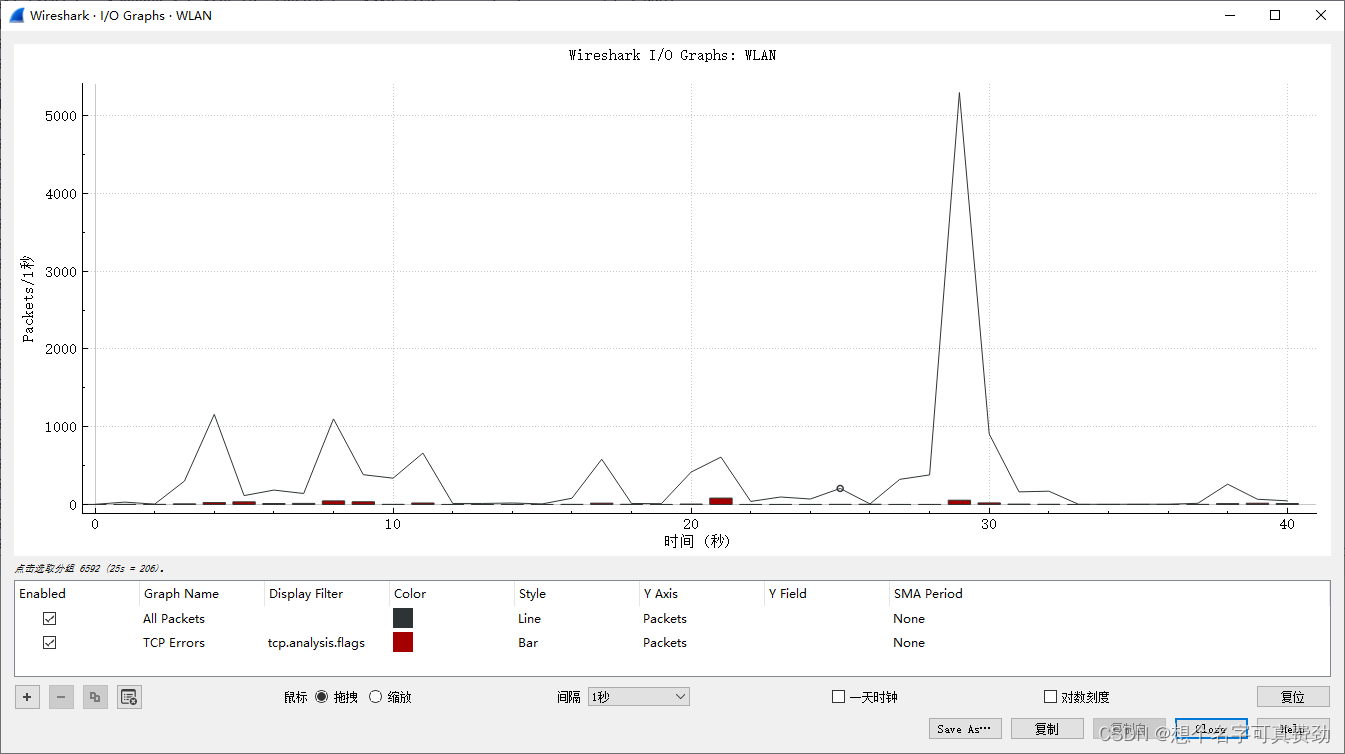Click the dark color swatch for All Packets

[403, 619]
